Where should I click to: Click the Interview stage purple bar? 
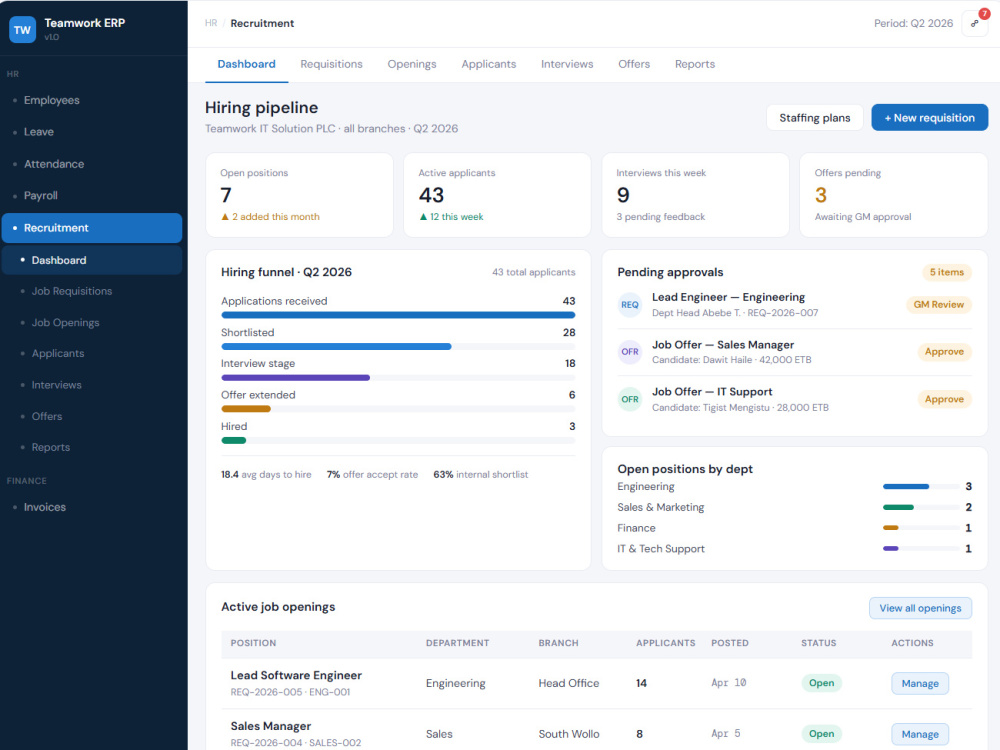295,378
